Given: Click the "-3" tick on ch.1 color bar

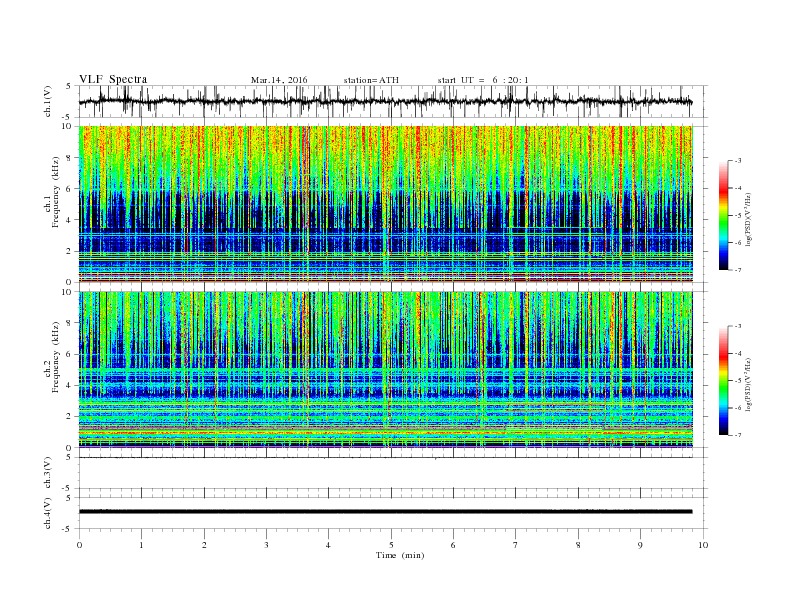Looking at the screenshot, I should (738, 161).
